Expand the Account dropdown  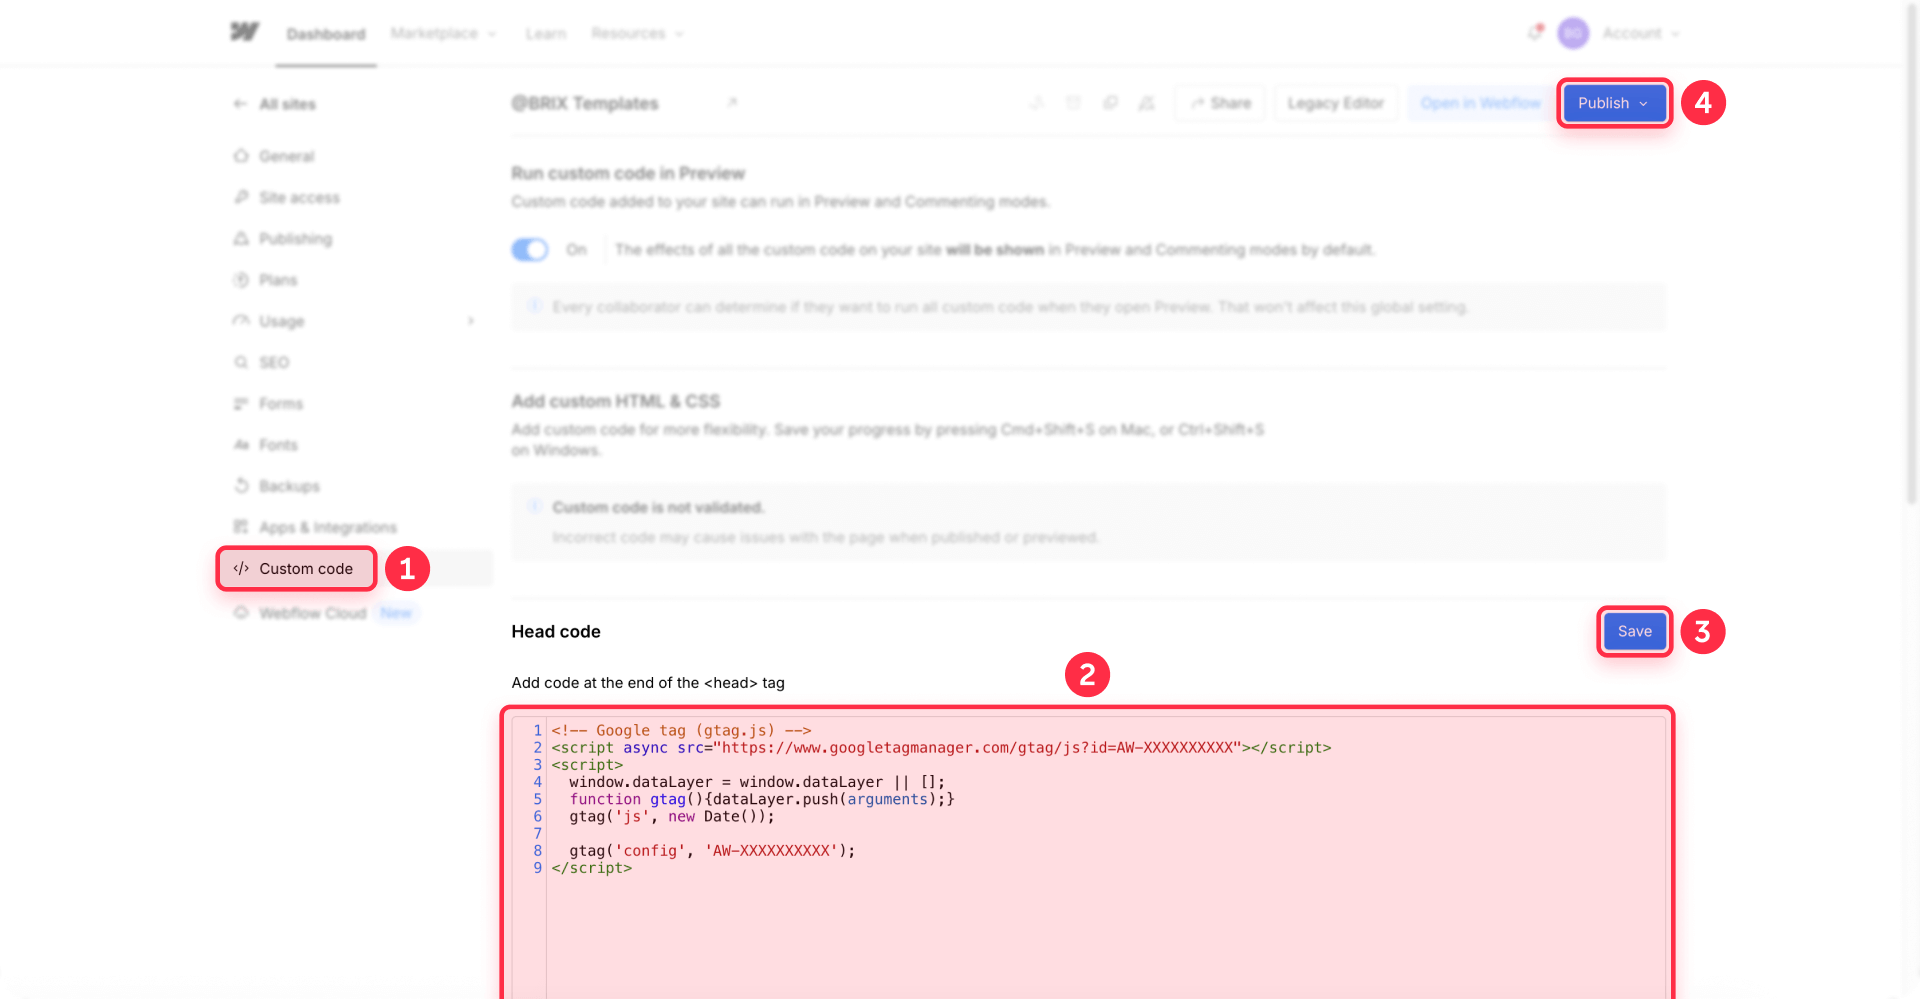(x=1640, y=33)
